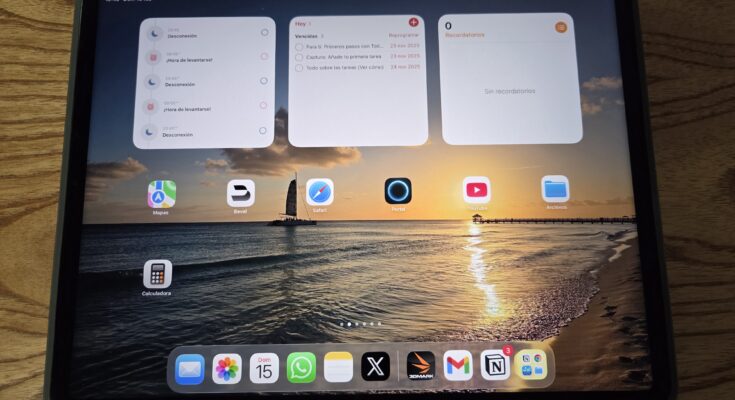Check off the 'Captura: Añade tu primera tarea' task

point(299,57)
